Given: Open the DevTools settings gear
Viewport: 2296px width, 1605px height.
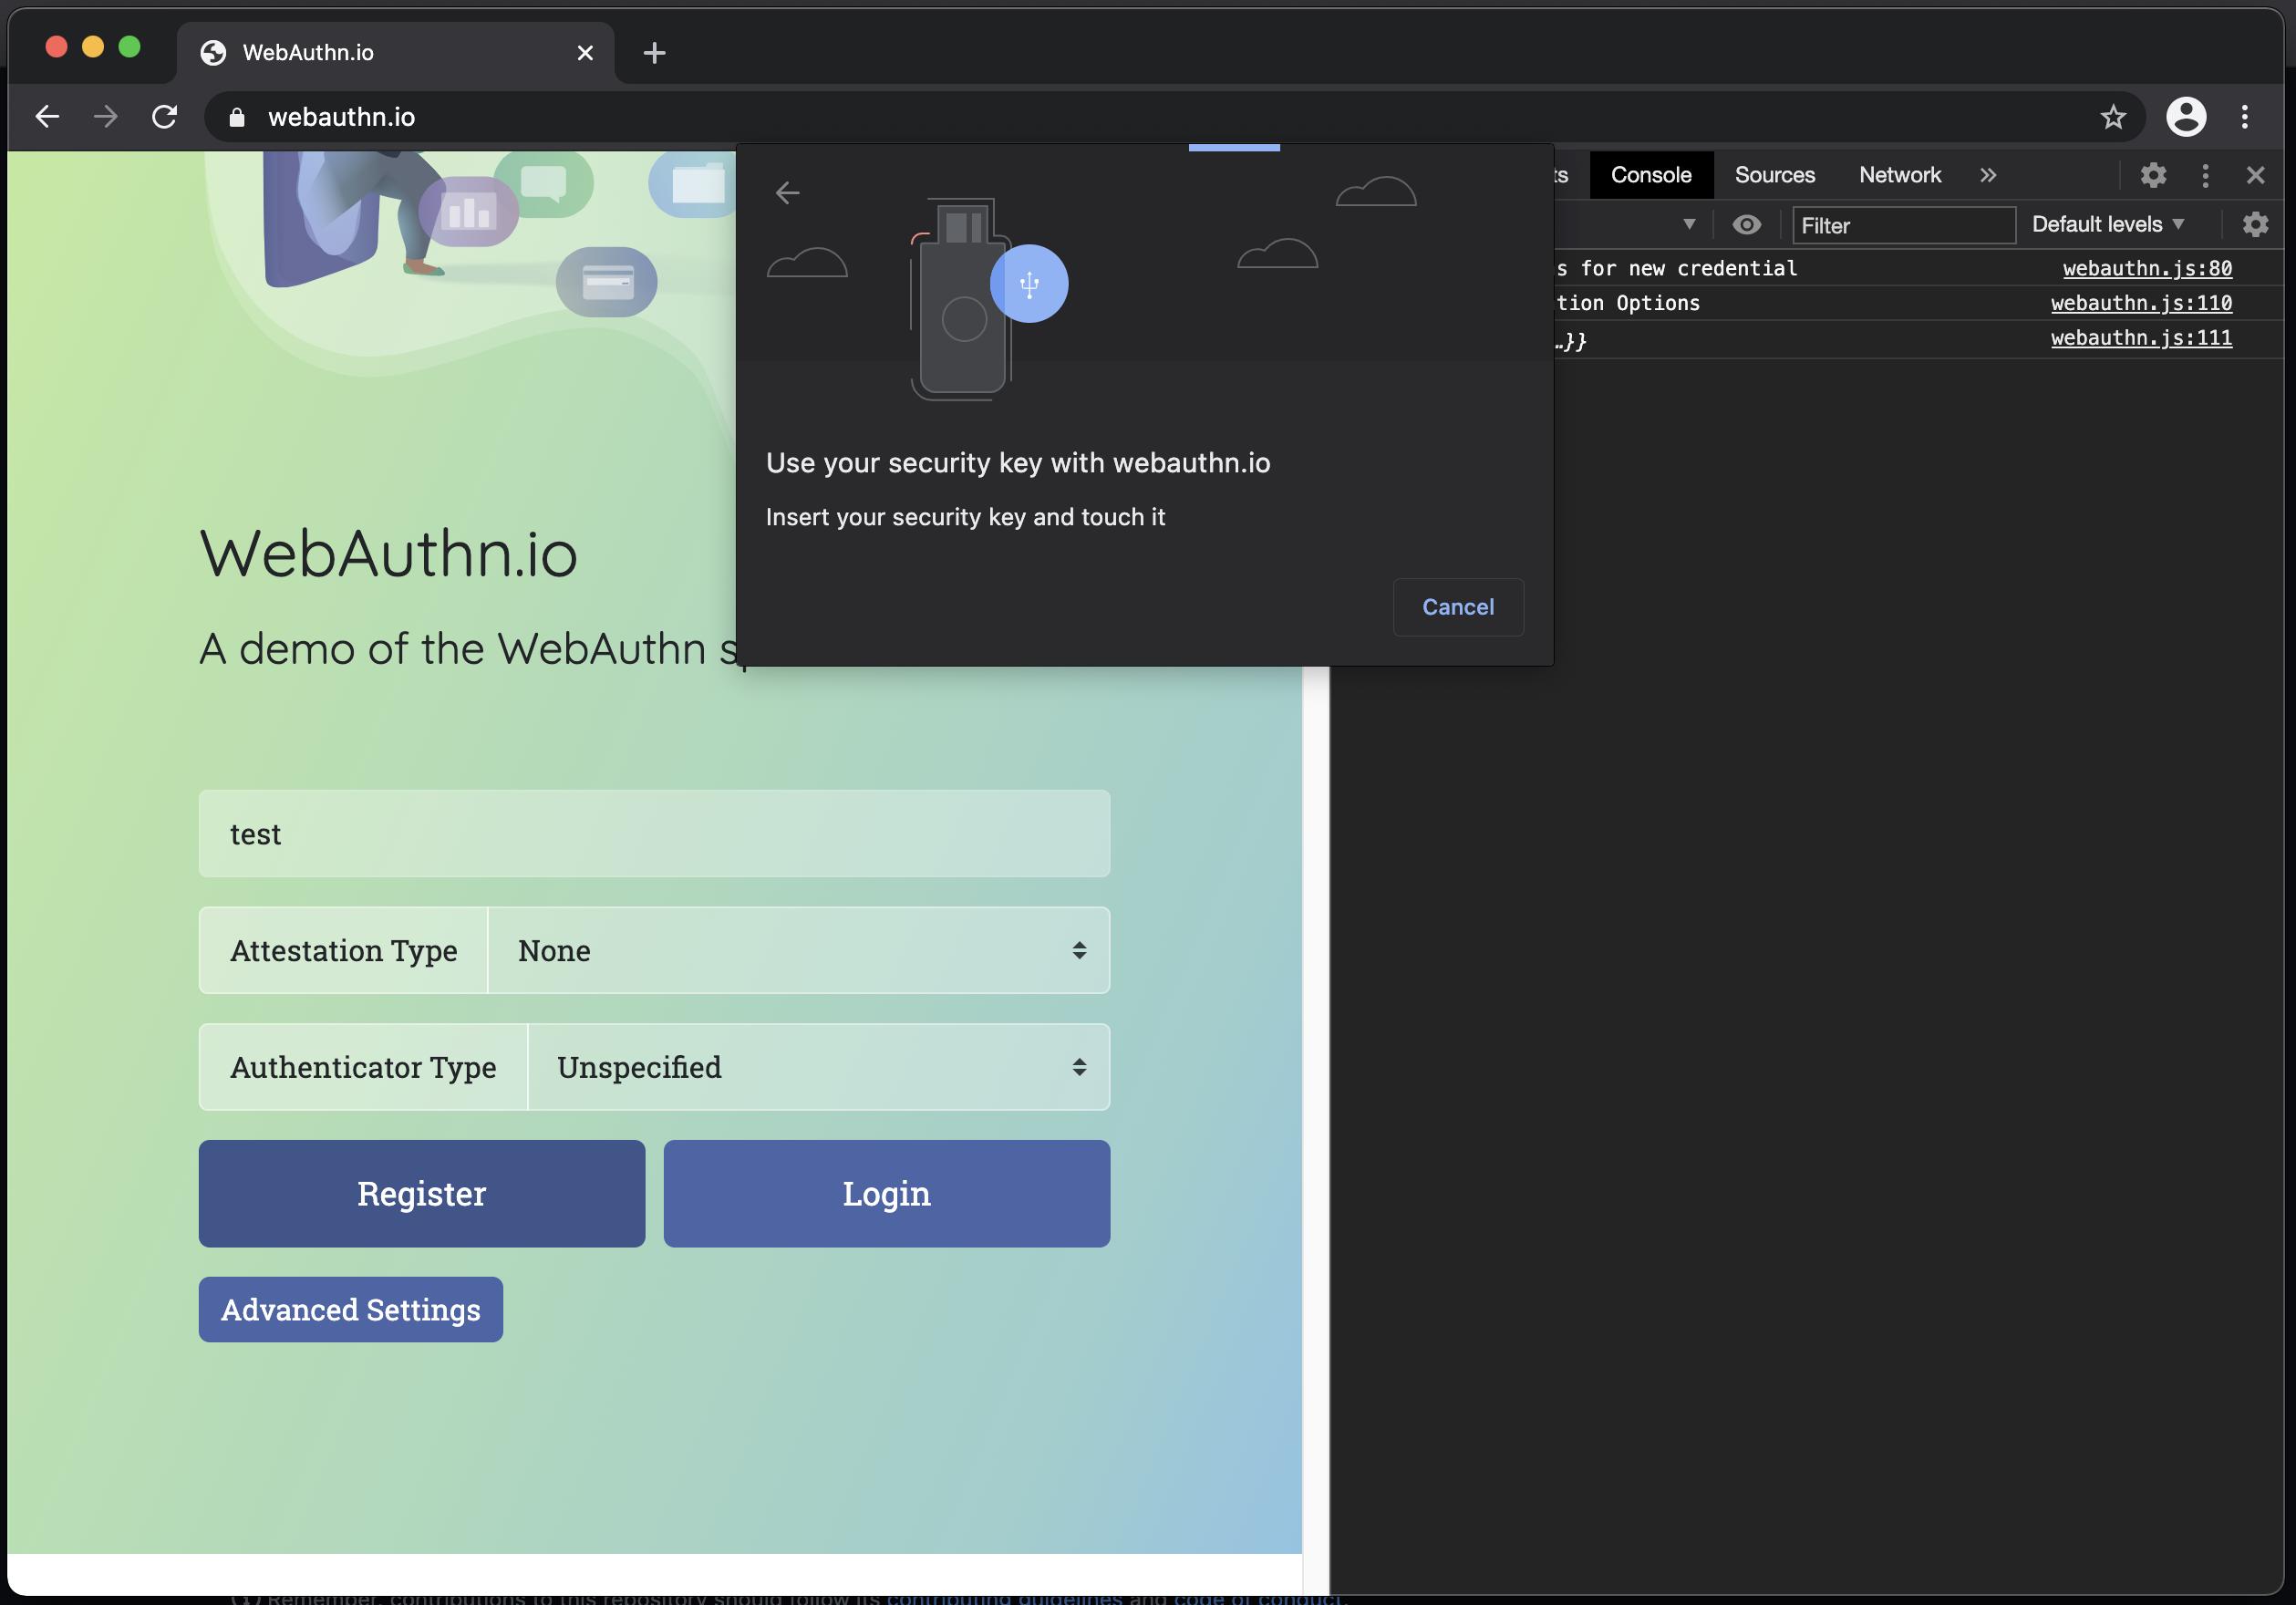Looking at the screenshot, I should pos(2154,175).
